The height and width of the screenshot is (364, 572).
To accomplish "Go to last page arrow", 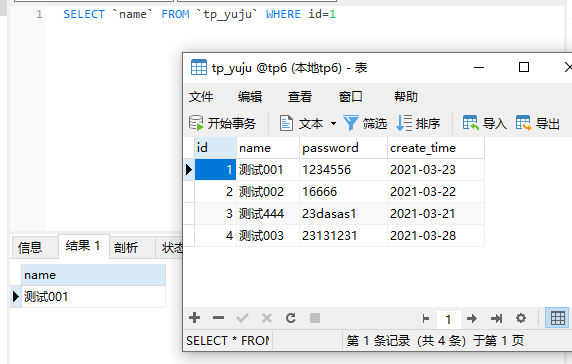I will pos(496,318).
